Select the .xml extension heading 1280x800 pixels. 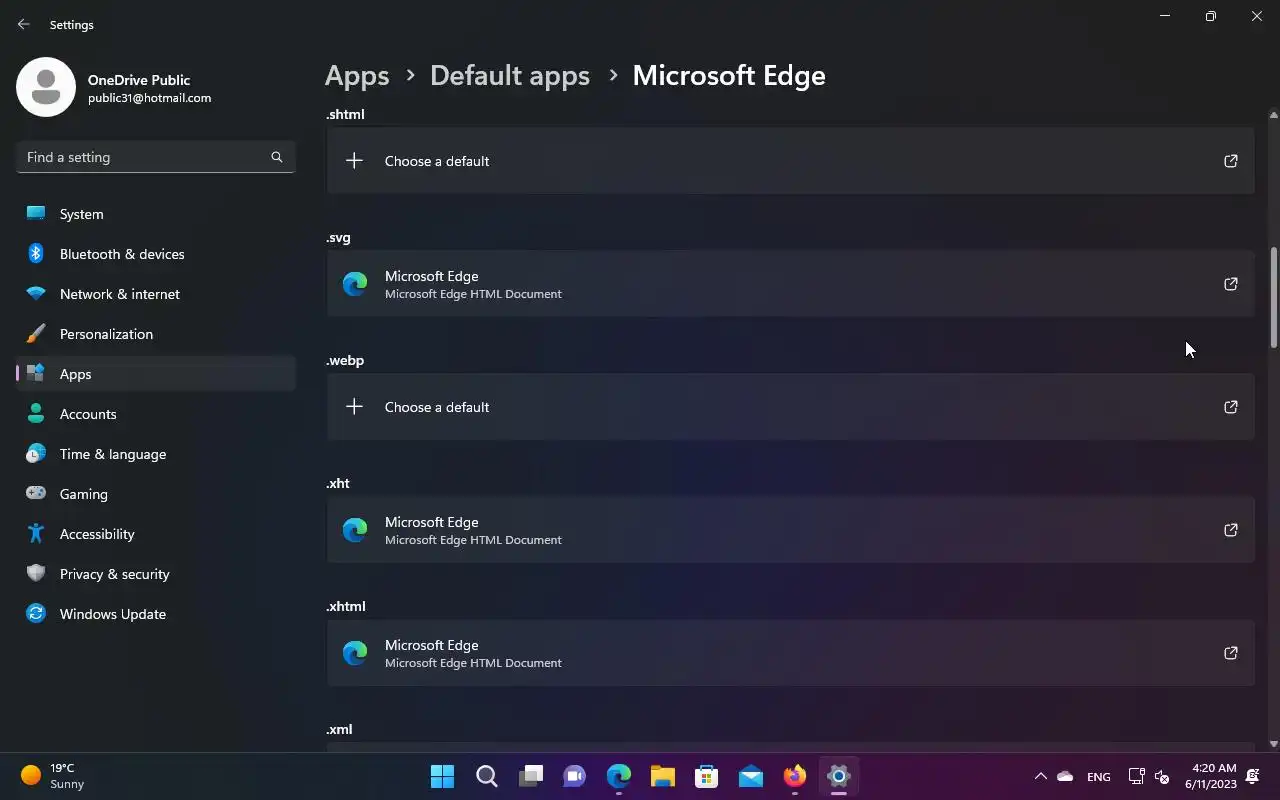point(339,729)
